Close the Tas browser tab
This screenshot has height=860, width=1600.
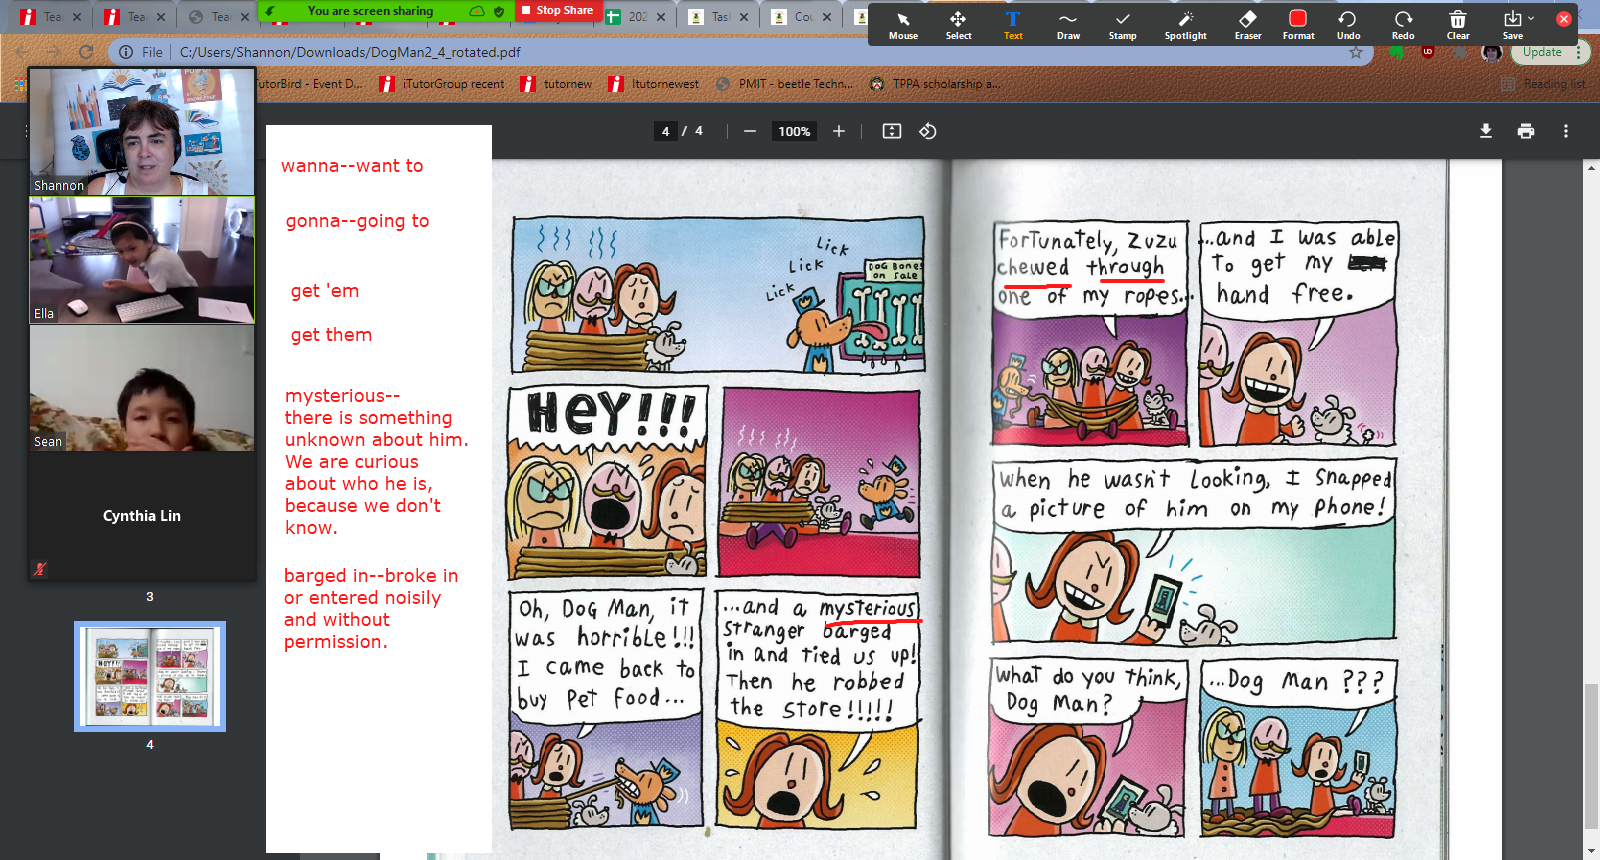click(745, 17)
